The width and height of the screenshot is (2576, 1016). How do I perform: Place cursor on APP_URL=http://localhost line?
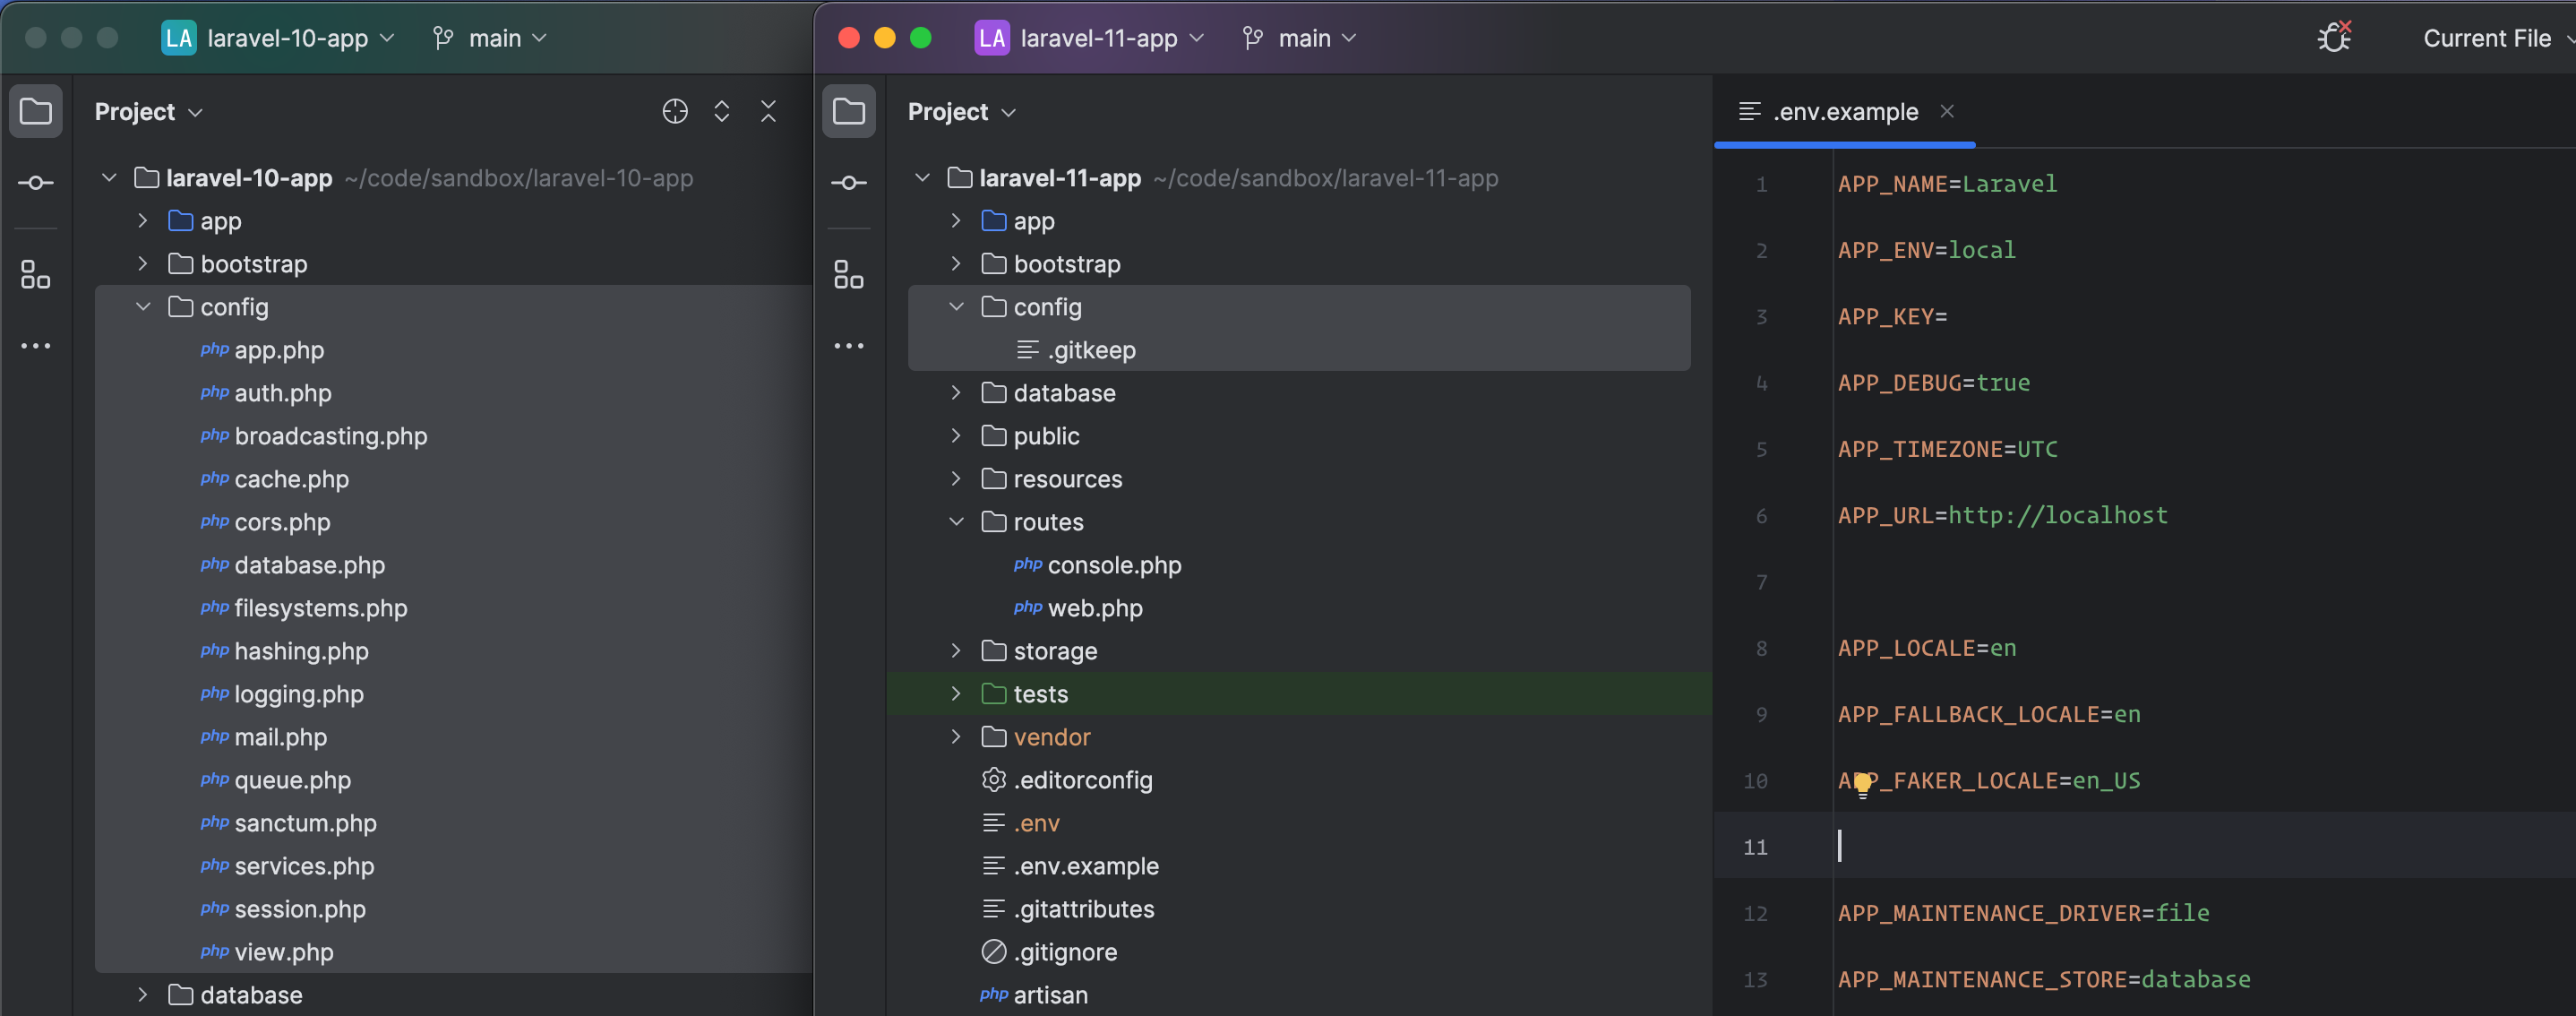2002,516
